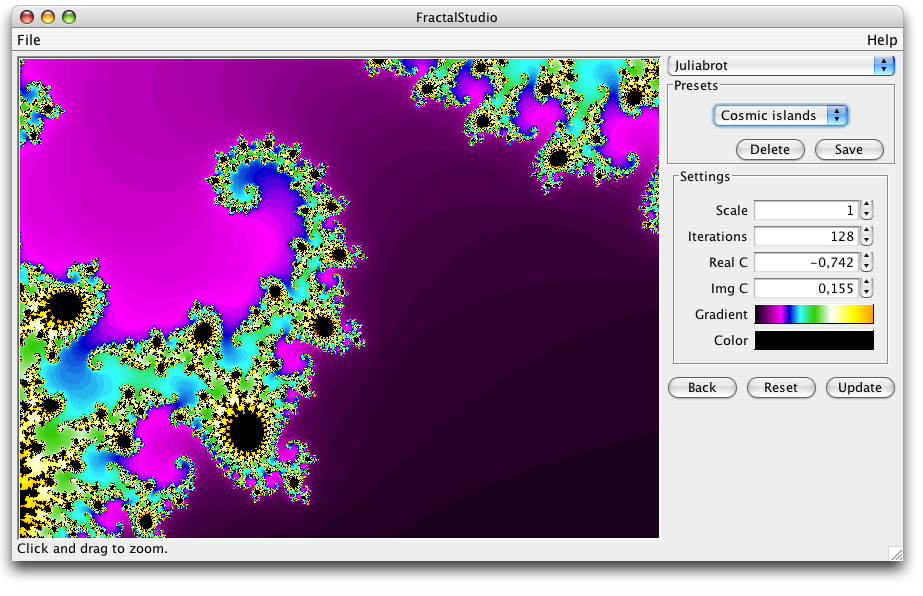Click the Img C value field
Screen dimensions: 923x596
pyautogui.click(x=805, y=288)
